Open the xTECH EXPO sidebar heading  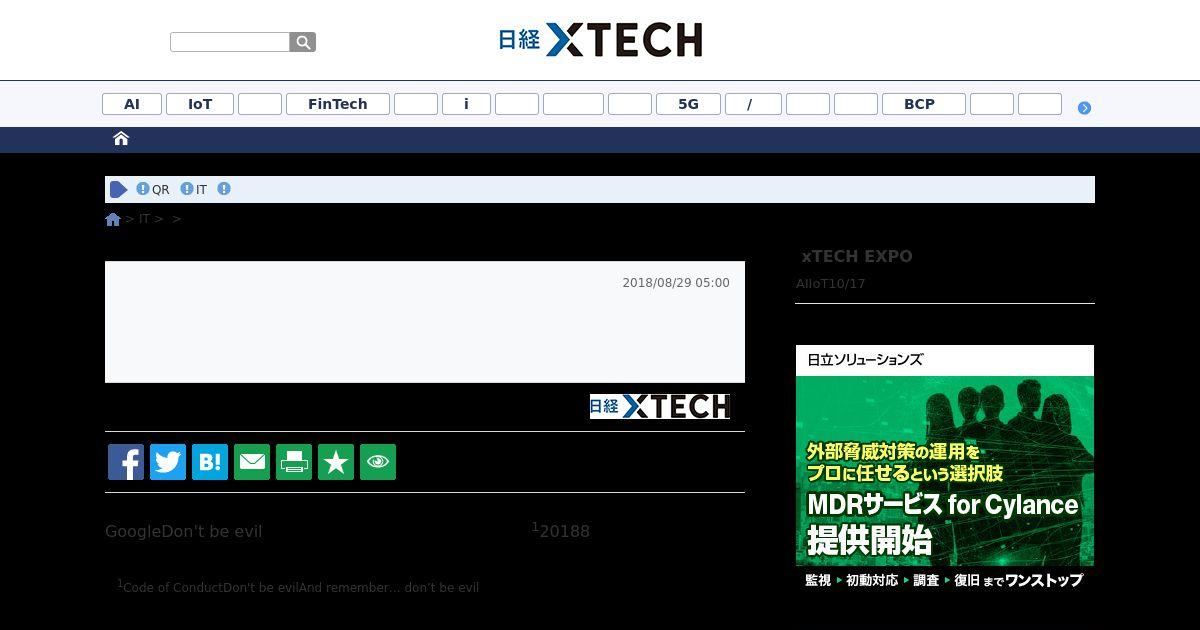coord(857,256)
